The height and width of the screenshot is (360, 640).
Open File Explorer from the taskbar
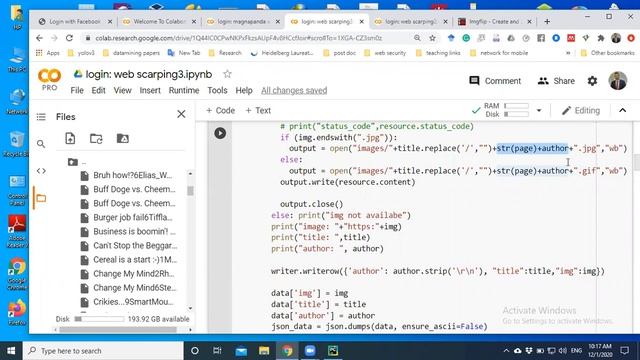click(x=264, y=351)
